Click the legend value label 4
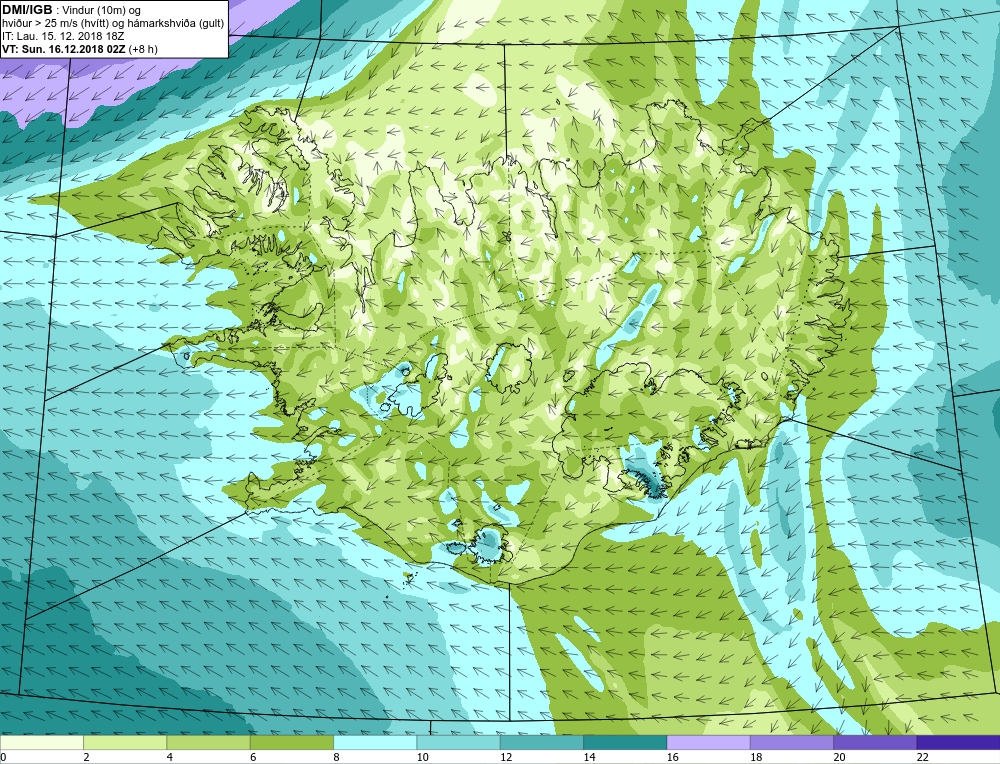 pos(170,757)
